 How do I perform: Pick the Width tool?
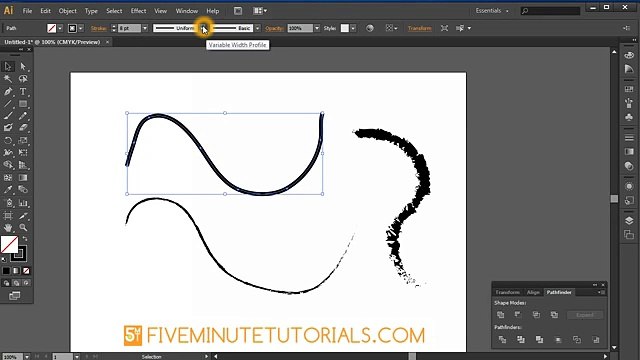pyautogui.click(x=8, y=153)
